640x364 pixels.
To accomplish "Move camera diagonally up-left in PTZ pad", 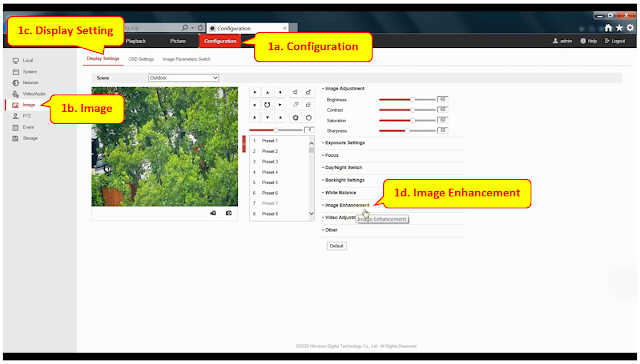I will (255, 93).
